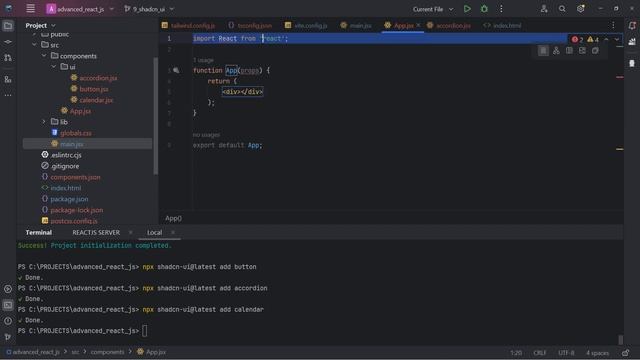
Task: Select calendar.jsx in the project tree
Action: [96, 100]
